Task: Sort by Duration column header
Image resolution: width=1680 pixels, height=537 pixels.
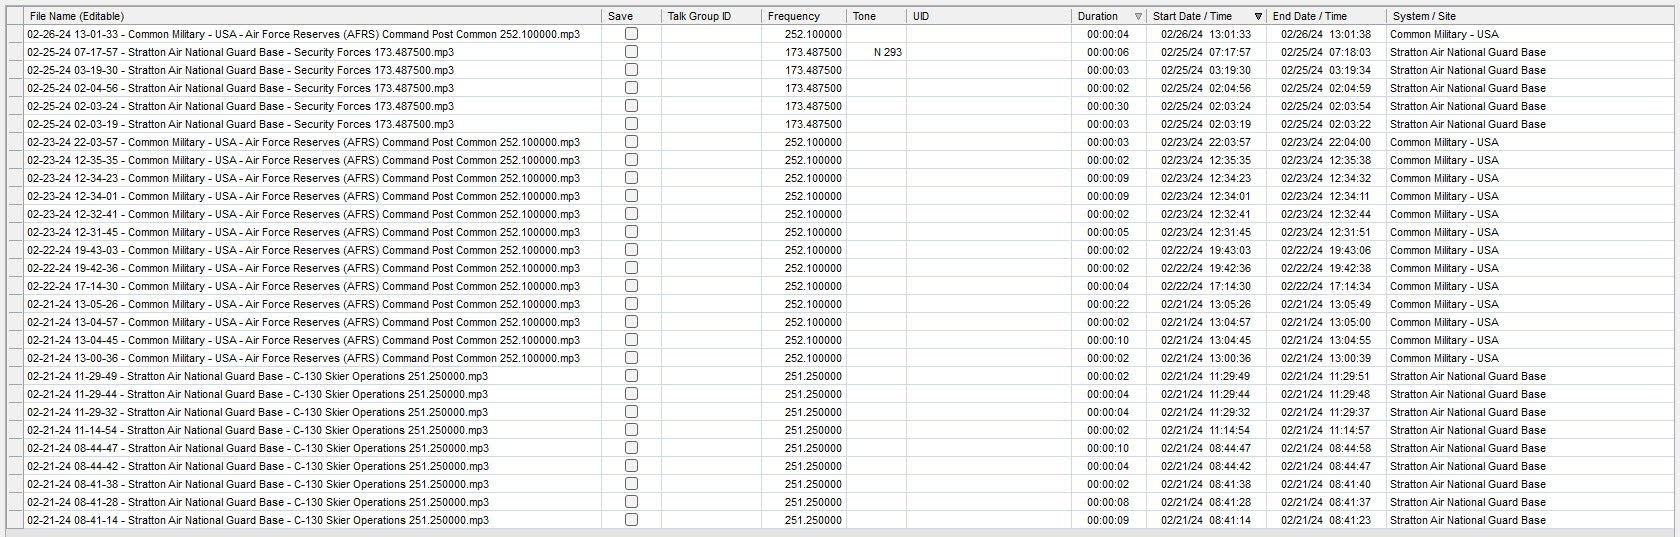Action: click(1109, 16)
